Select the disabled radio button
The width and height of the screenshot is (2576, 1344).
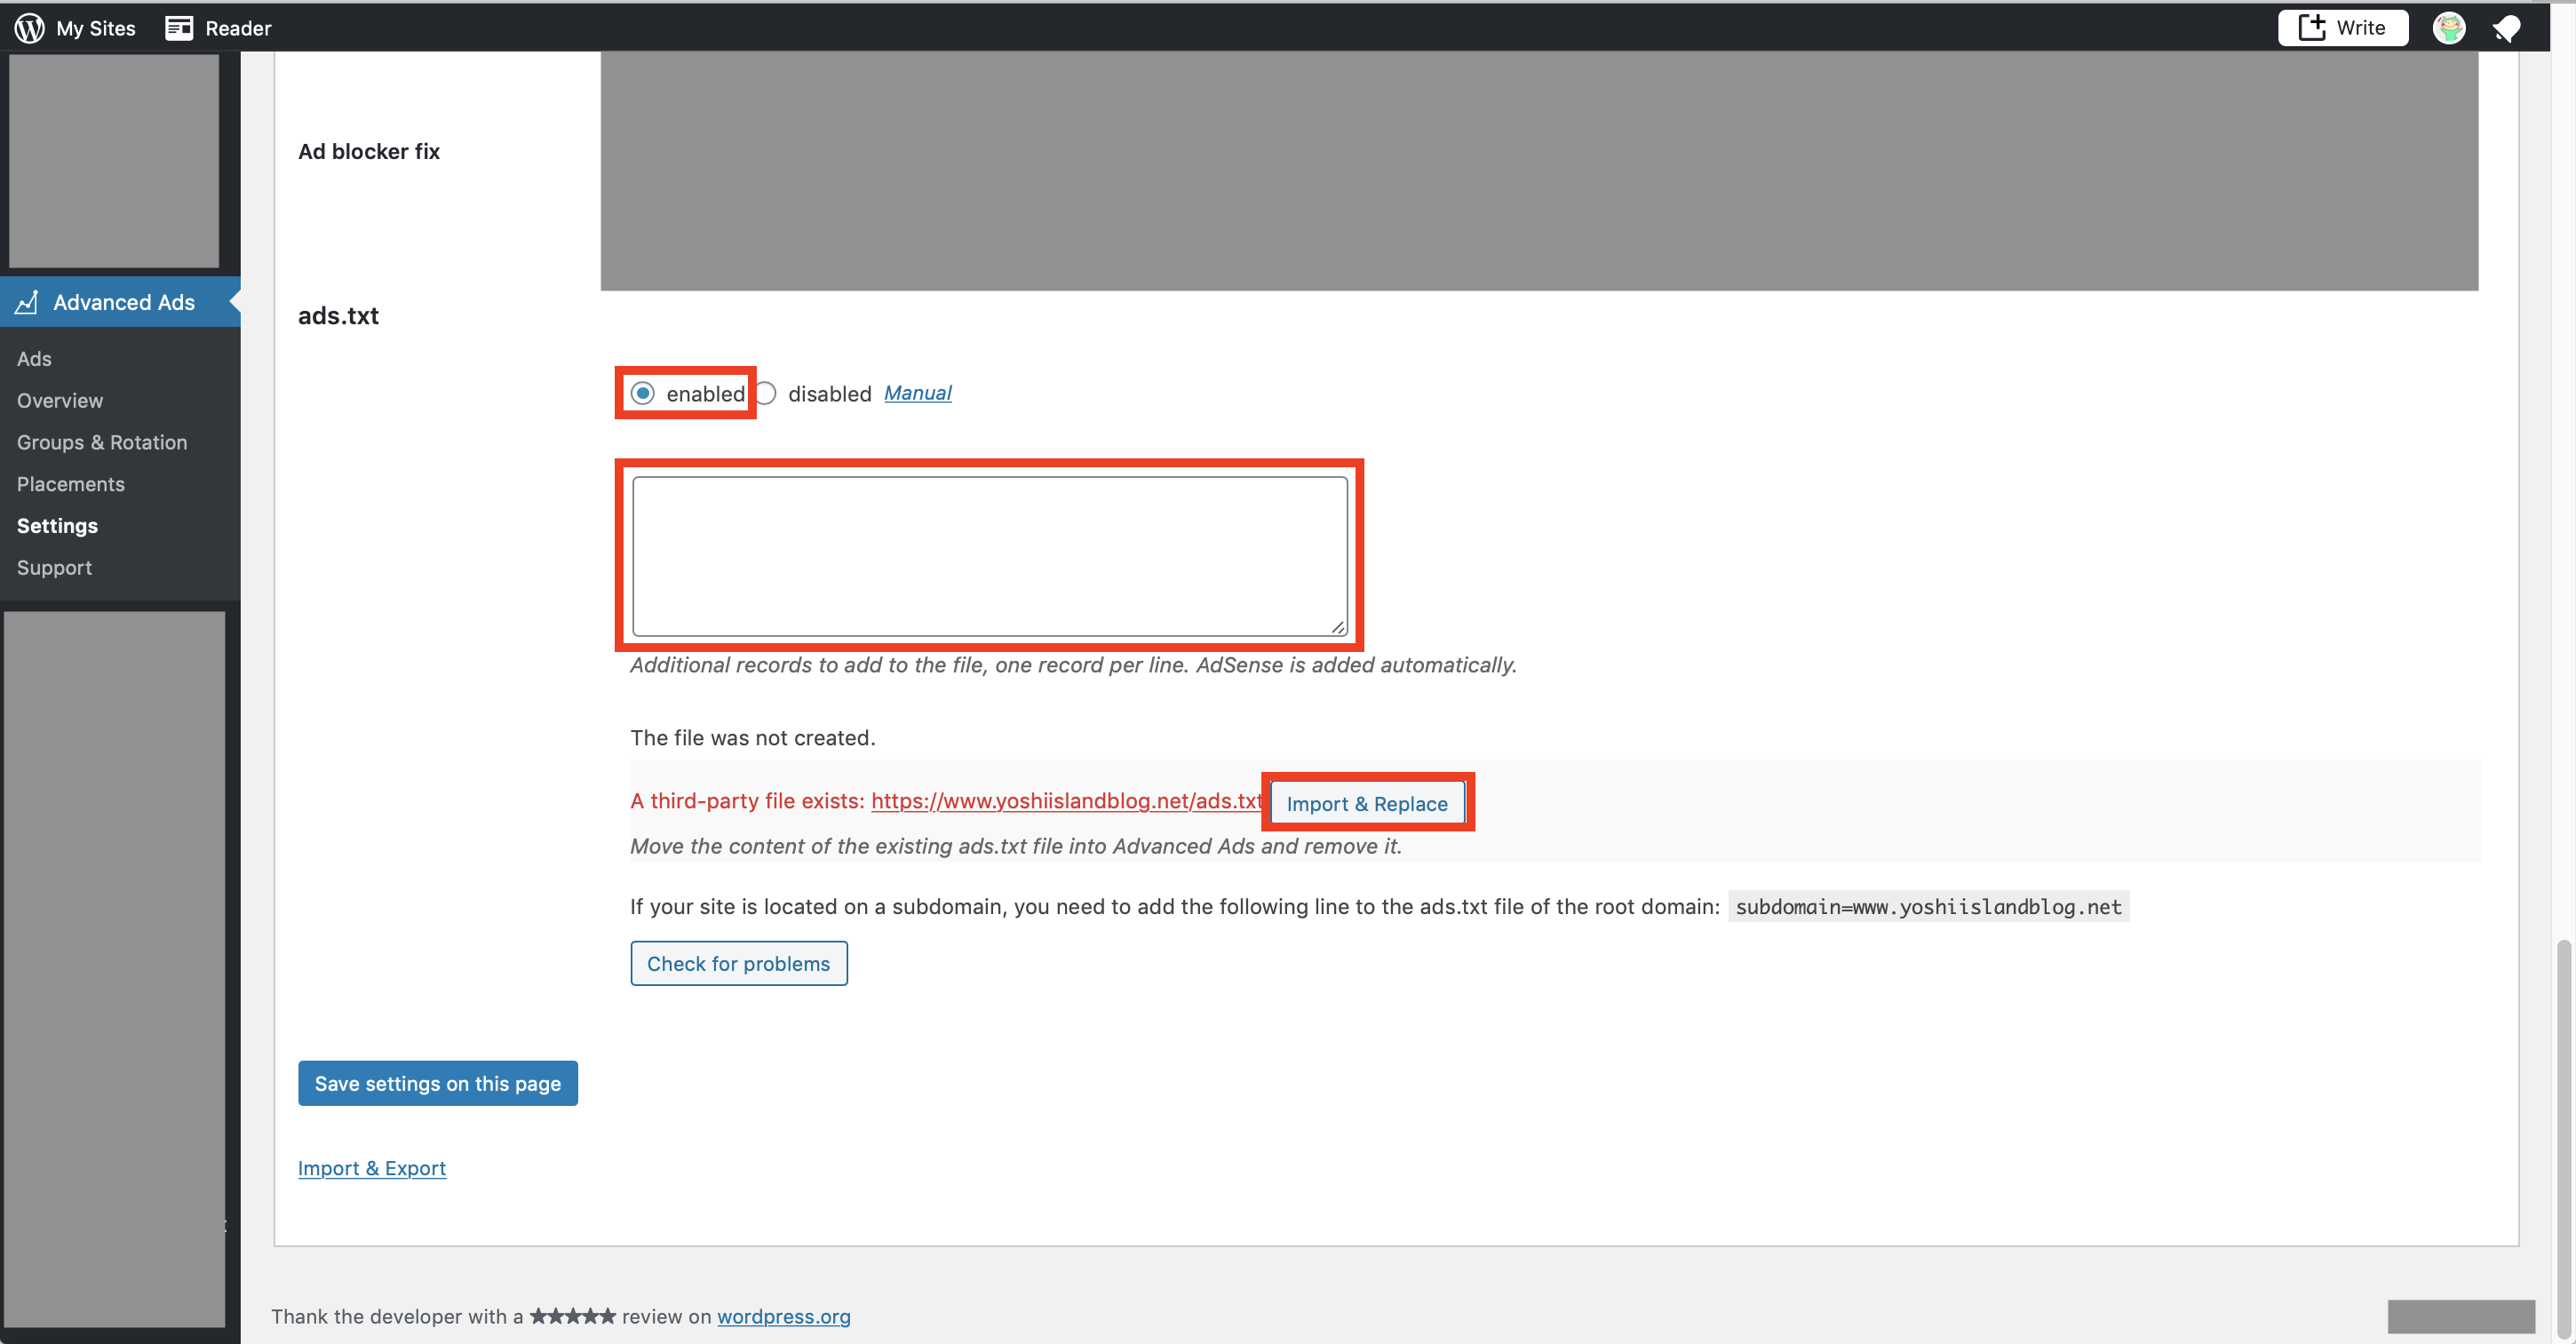click(x=765, y=394)
